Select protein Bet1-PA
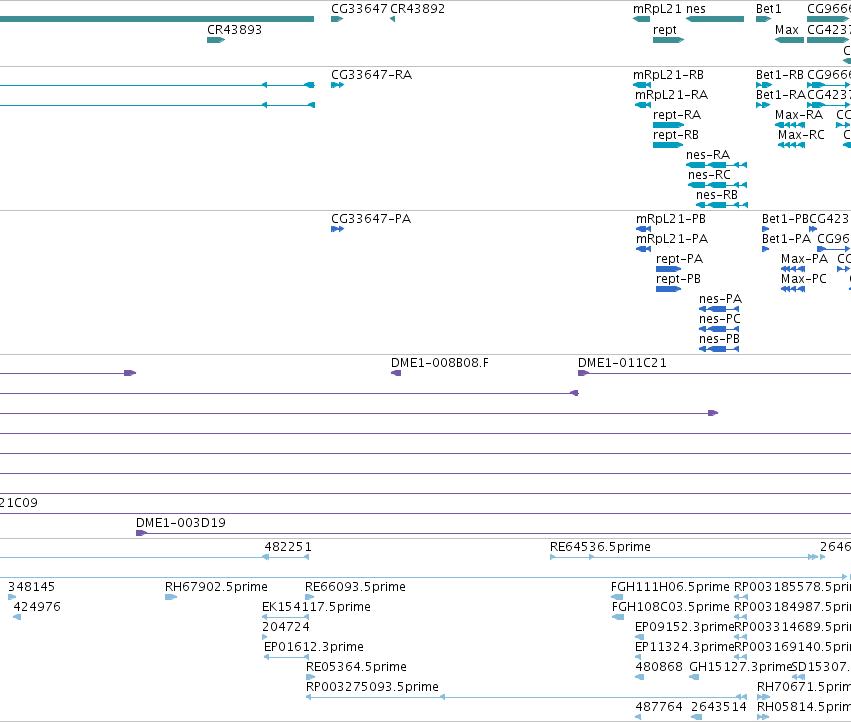The height and width of the screenshot is (722, 851). 766,249
